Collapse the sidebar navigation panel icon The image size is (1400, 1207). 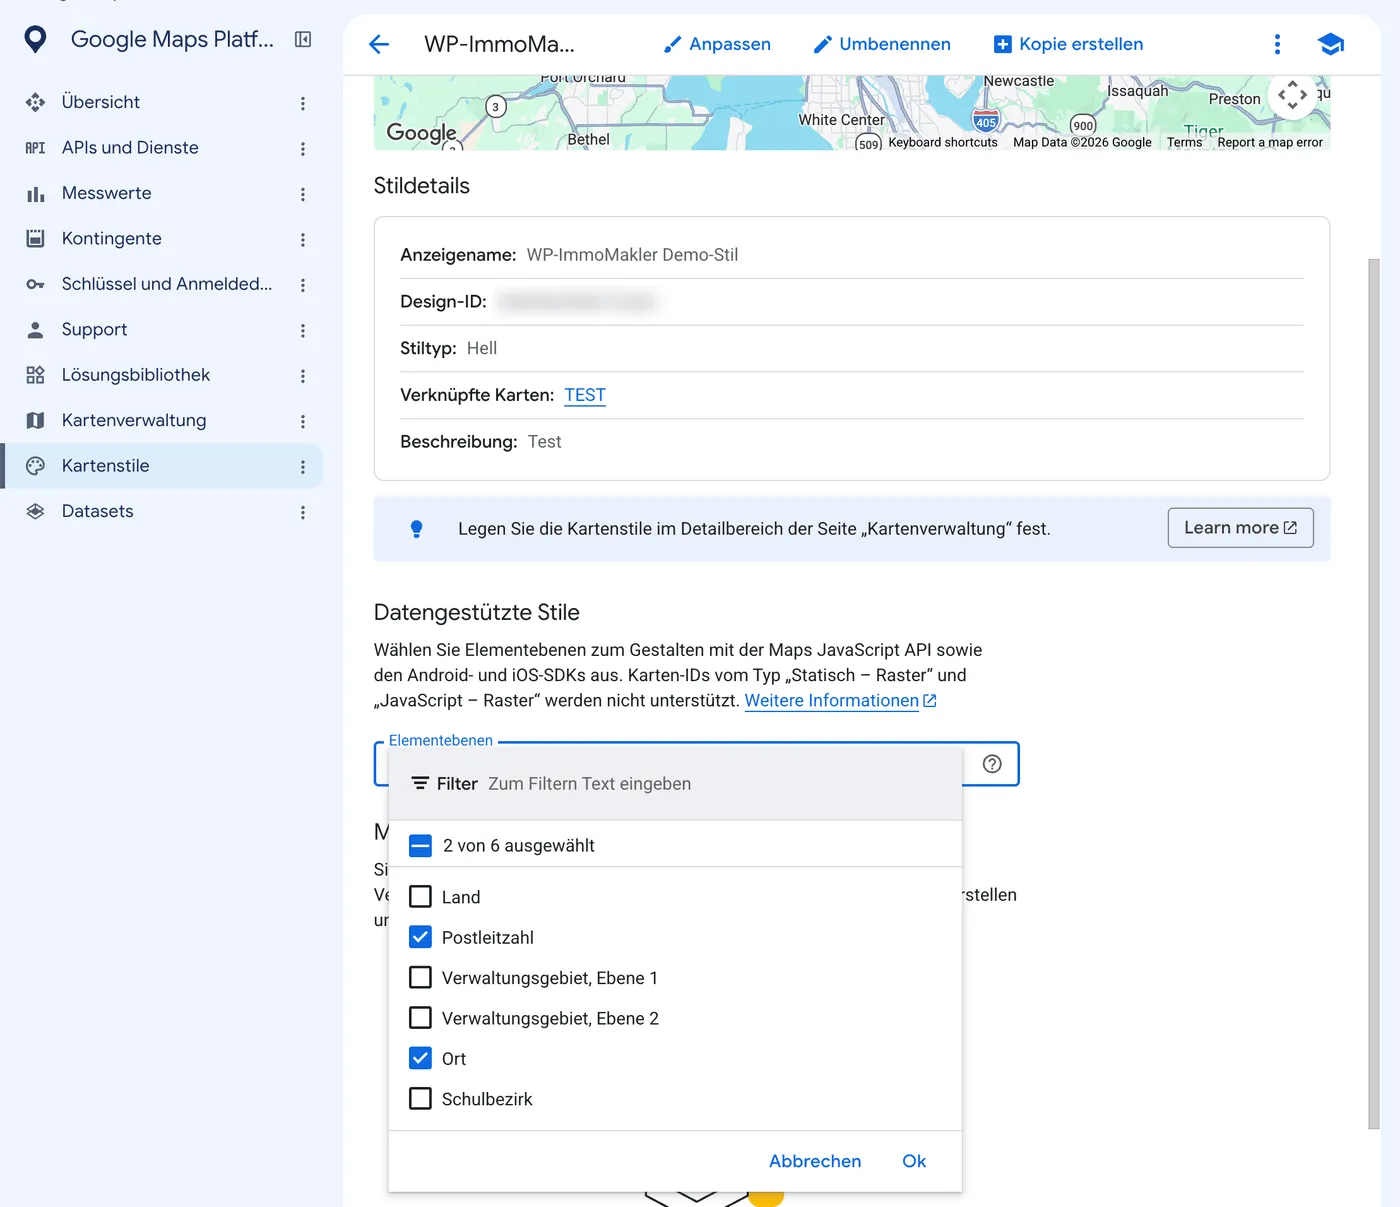[303, 40]
